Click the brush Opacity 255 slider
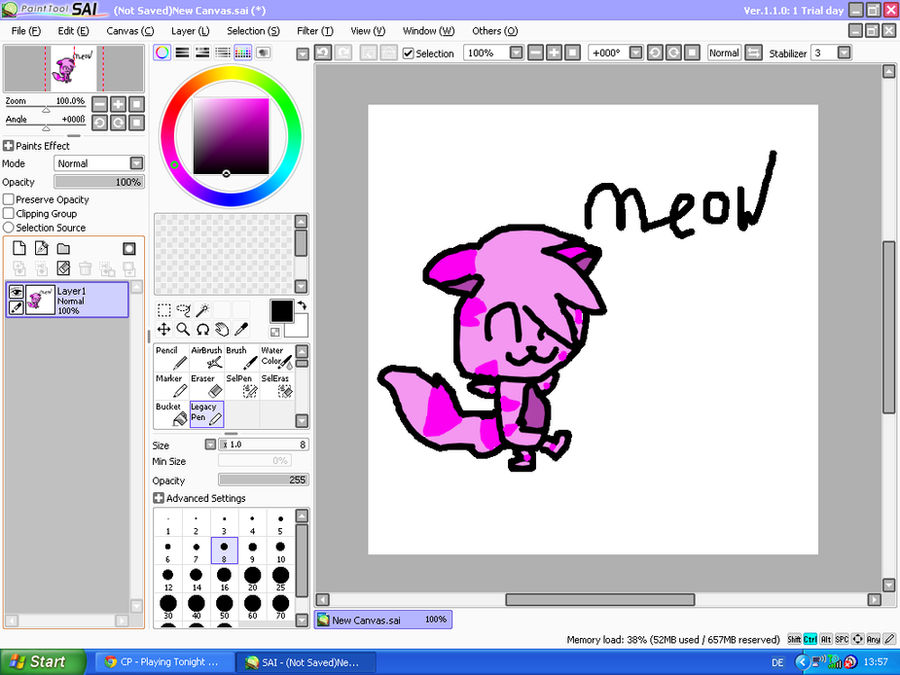 (x=263, y=479)
